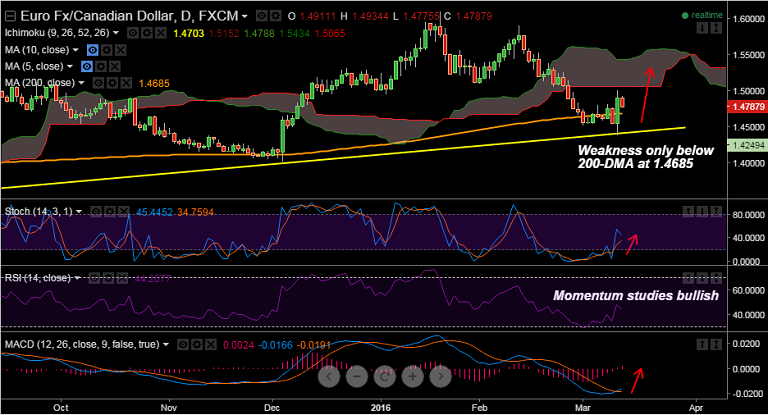This screenshot has height=415, width=768.
Task: Remove MA (200, close) with X icon
Action: tap(126, 83)
